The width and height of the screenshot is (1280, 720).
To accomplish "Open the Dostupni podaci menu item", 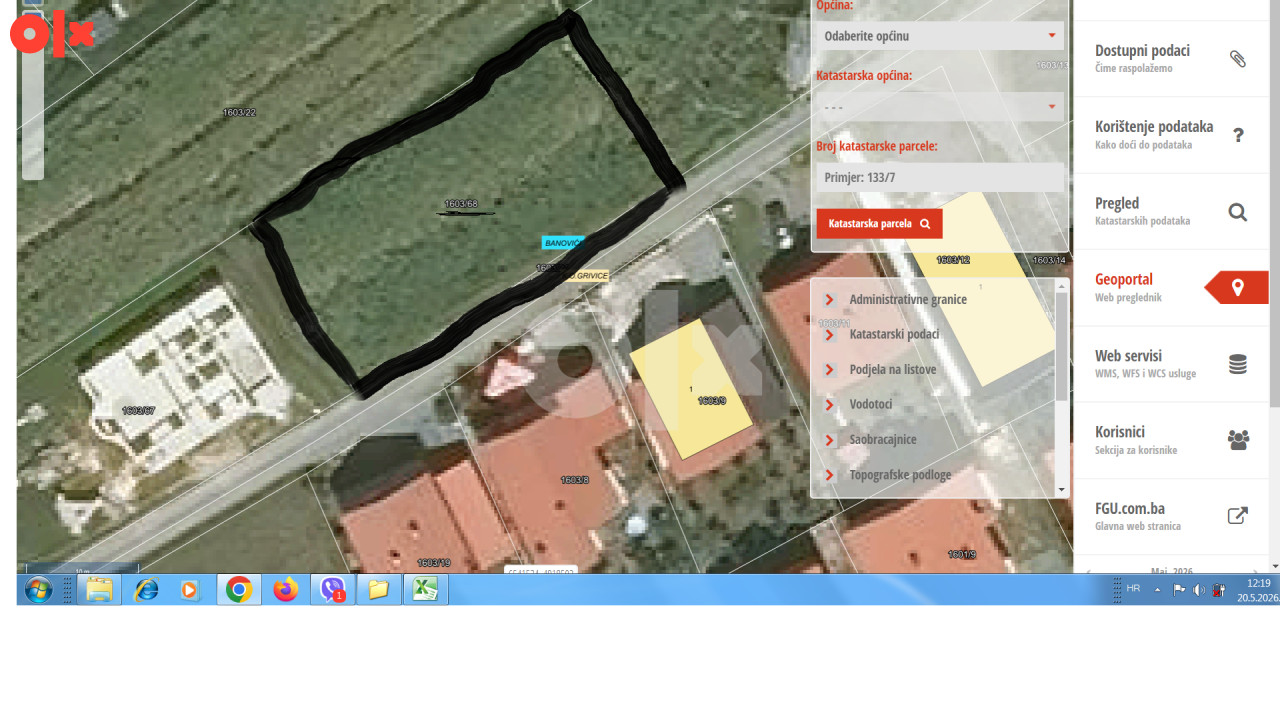I will tap(1171, 59).
